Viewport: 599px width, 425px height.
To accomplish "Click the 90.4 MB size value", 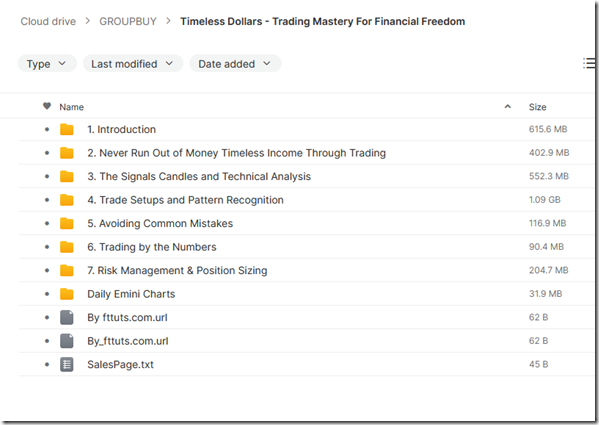I will [546, 247].
